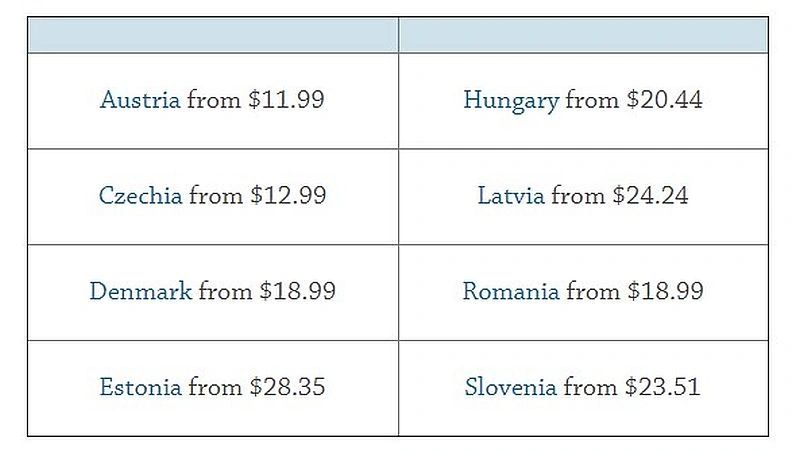Click the $20.44 price text
This screenshot has height=453, width=800.
point(665,99)
